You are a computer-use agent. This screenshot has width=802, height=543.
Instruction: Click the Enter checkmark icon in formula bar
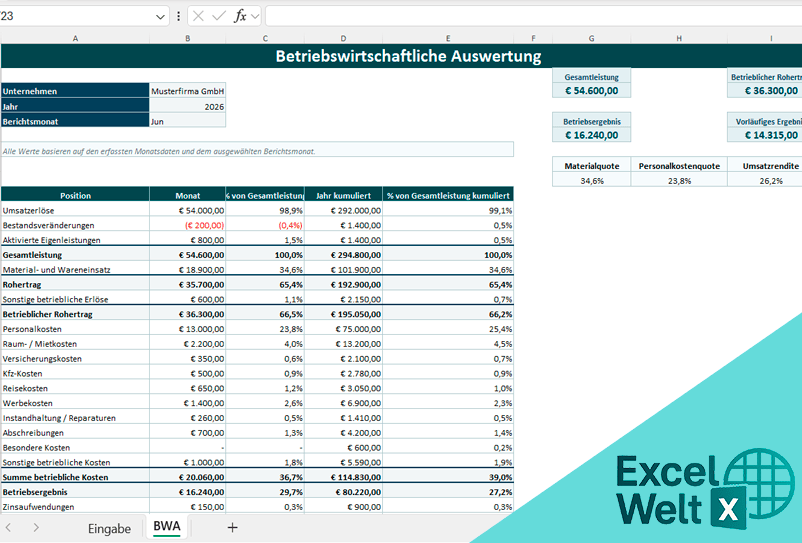point(219,16)
